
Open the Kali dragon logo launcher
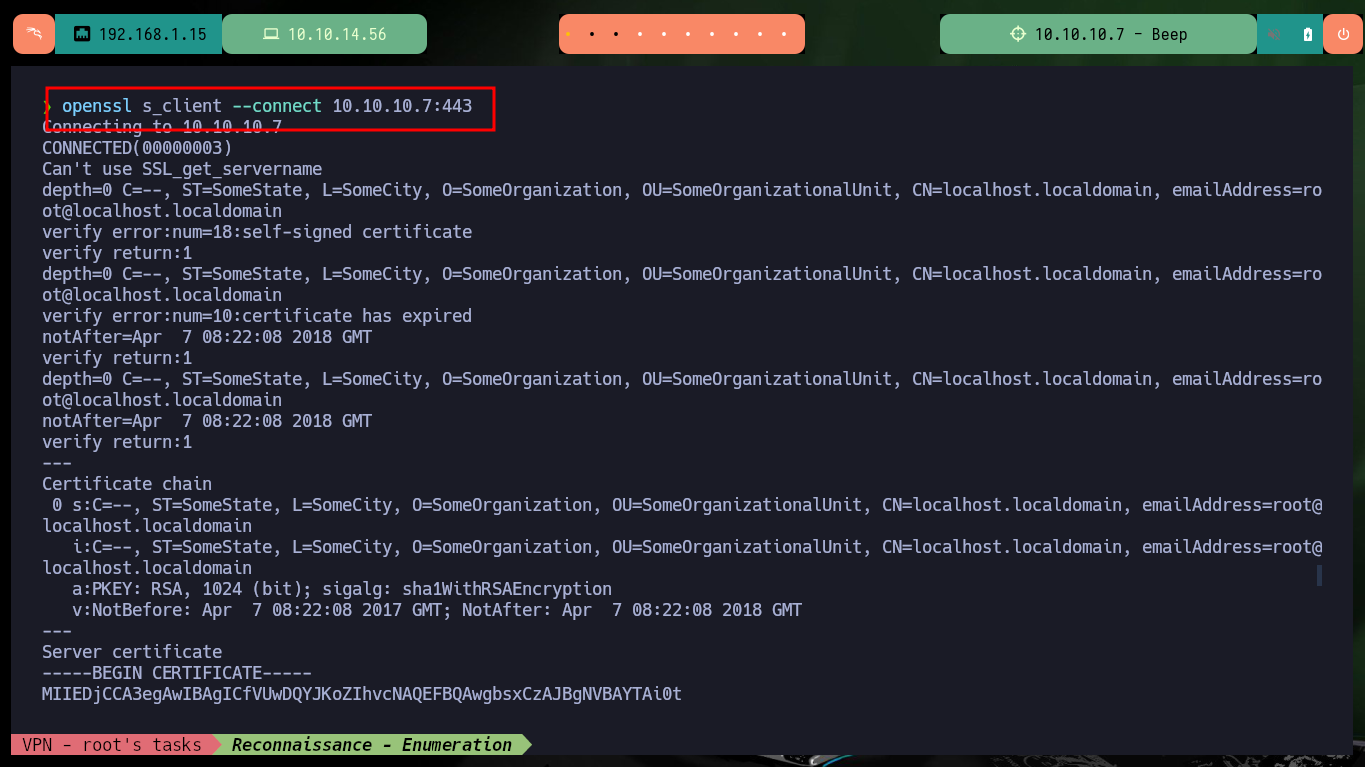(34, 34)
